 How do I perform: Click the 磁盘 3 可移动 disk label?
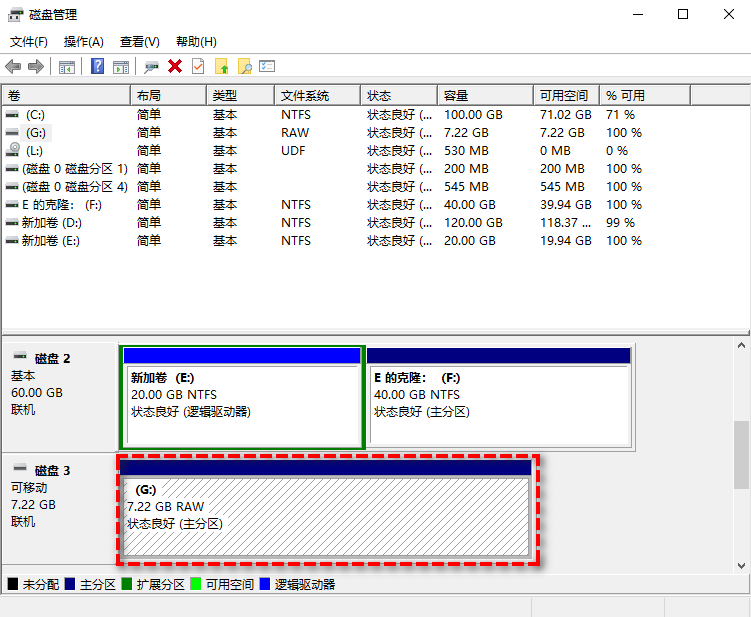[60, 509]
